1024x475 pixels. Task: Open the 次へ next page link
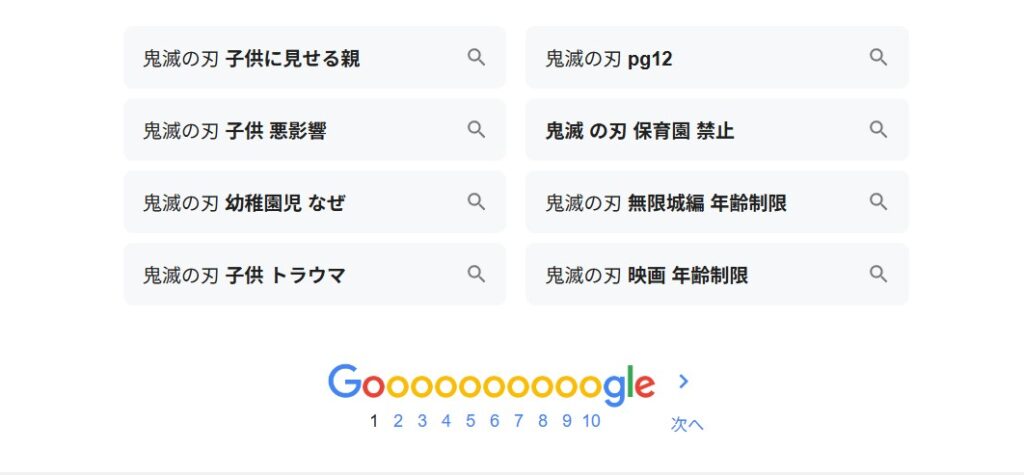click(687, 423)
